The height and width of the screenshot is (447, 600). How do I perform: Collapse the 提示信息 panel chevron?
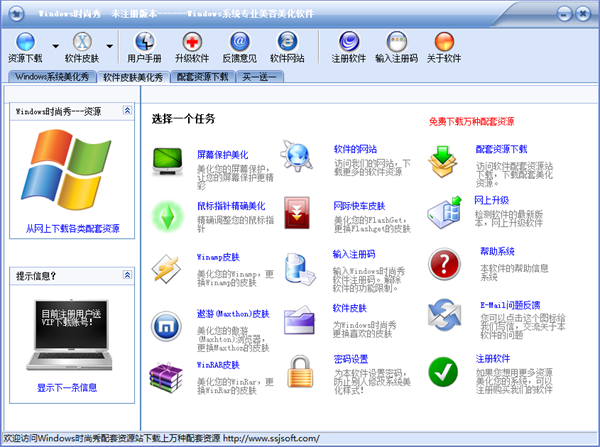(x=127, y=275)
